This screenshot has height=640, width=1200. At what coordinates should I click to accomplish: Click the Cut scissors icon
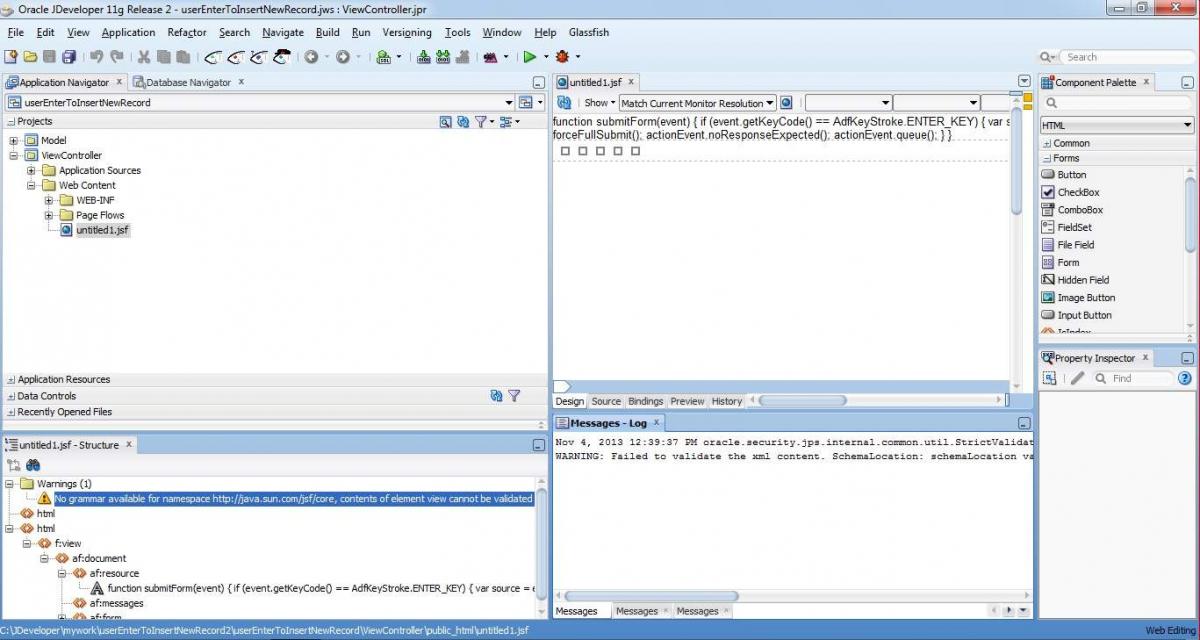[x=144, y=57]
